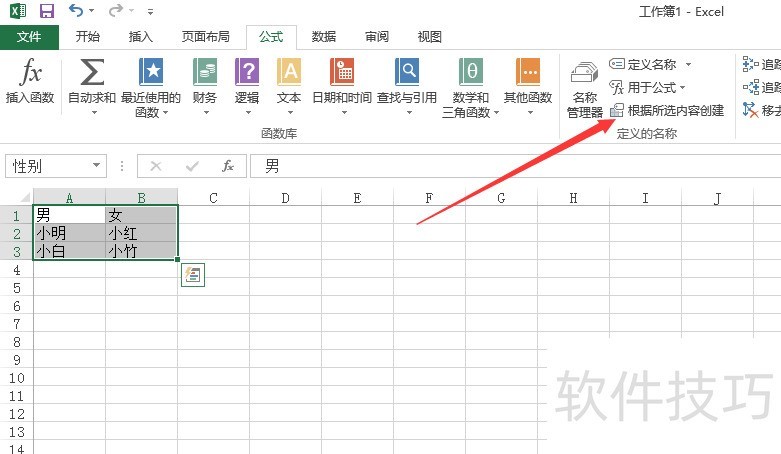Select row 10 header
The width and height of the screenshot is (781, 454).
[16, 378]
